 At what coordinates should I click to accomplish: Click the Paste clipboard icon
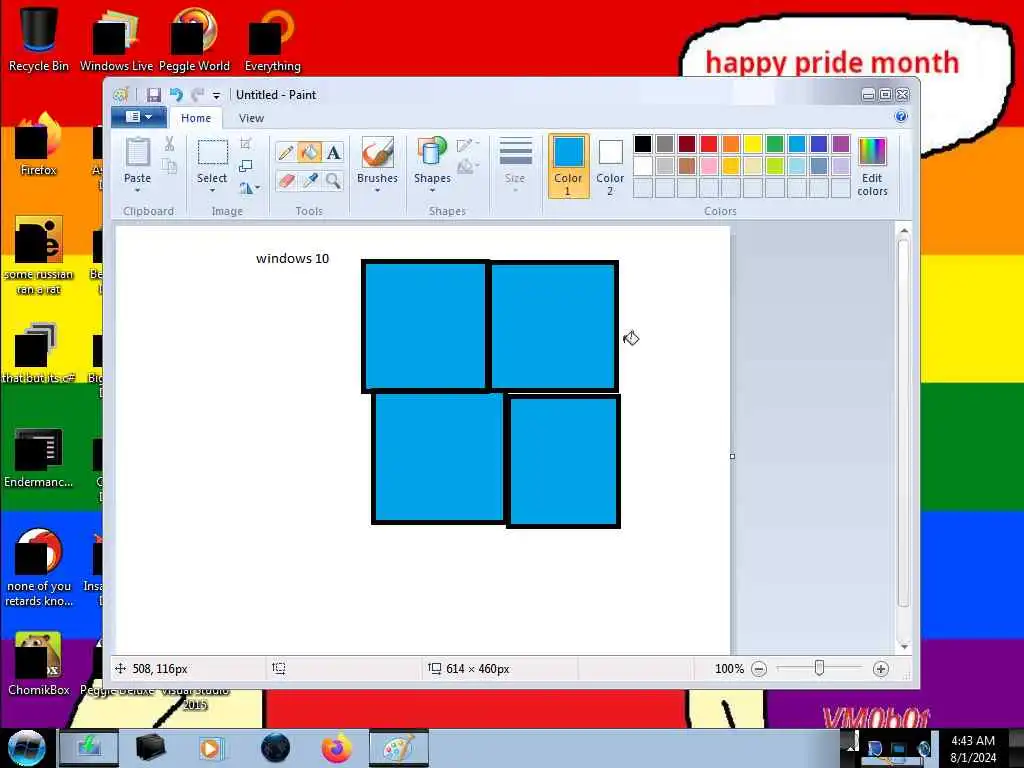pyautogui.click(x=137, y=152)
